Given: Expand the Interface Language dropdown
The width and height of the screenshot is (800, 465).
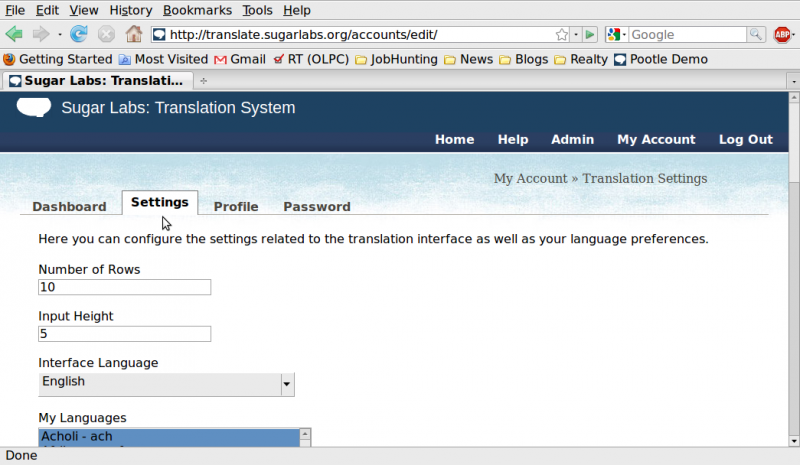Looking at the screenshot, I should tap(287, 384).
